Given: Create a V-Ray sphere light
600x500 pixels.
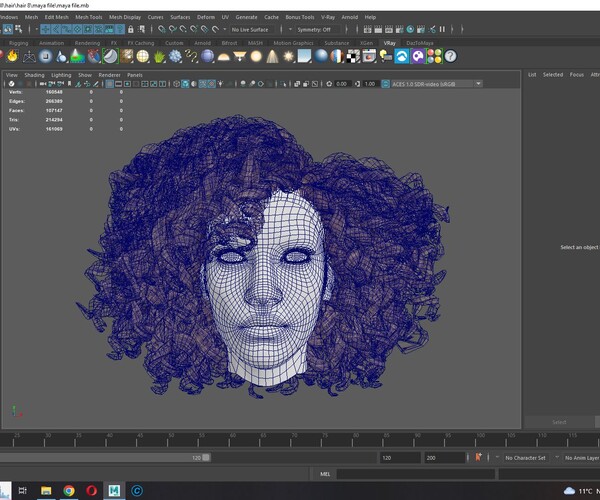Looking at the screenshot, I should (x=256, y=56).
